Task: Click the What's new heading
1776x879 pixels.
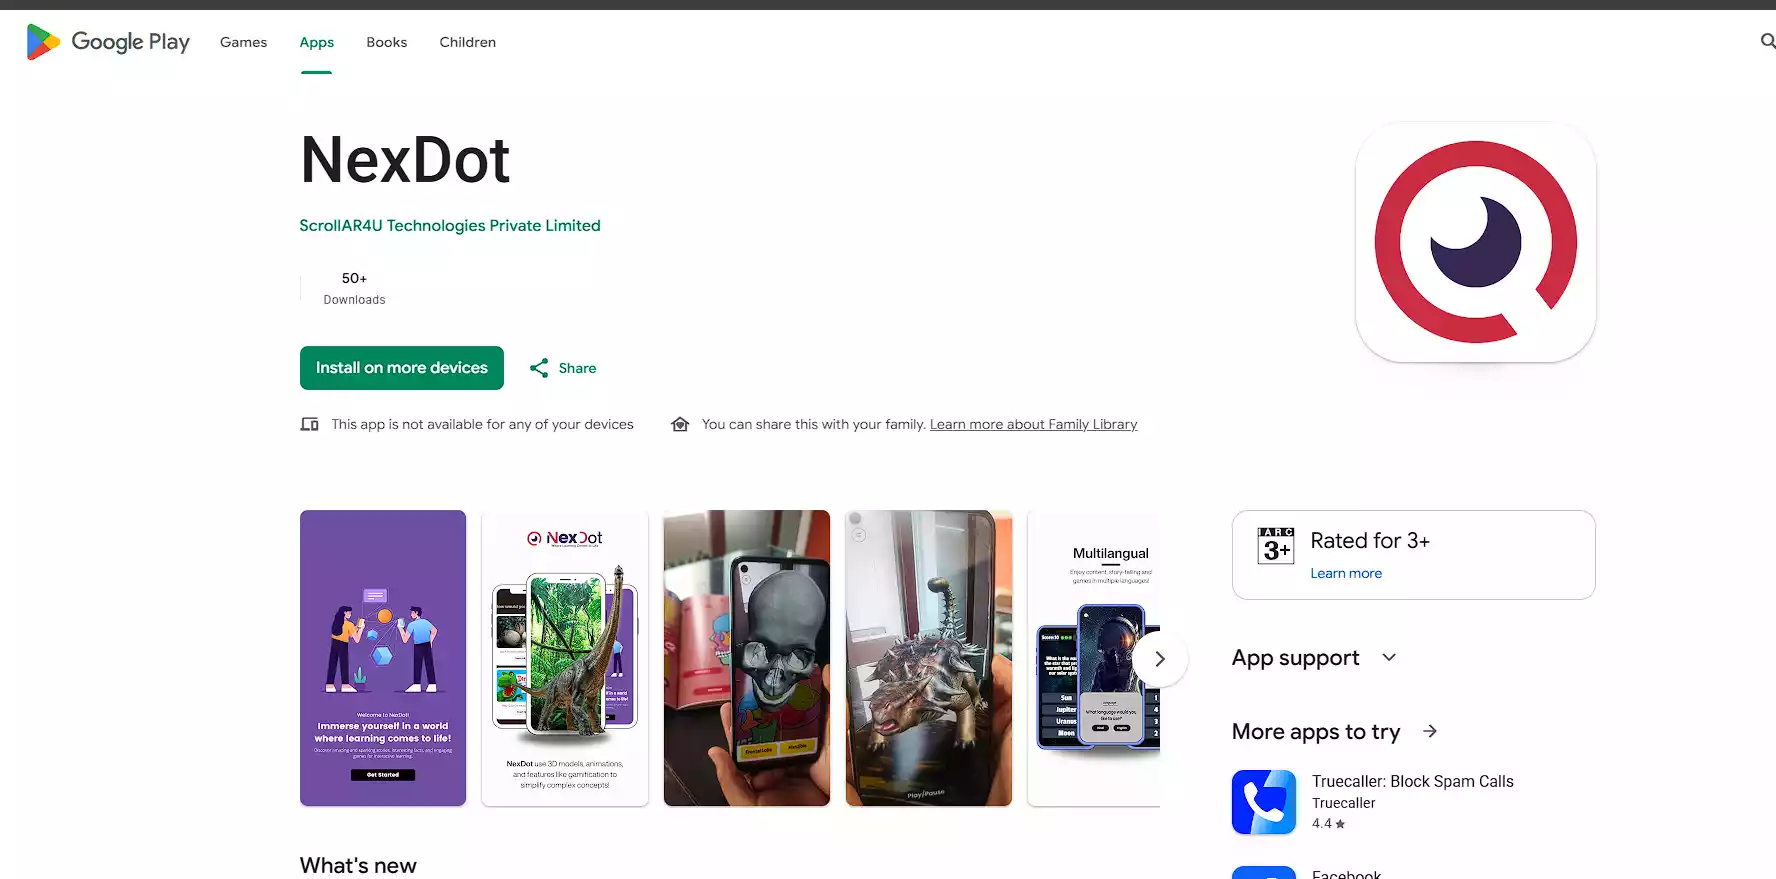Action: 358,865
